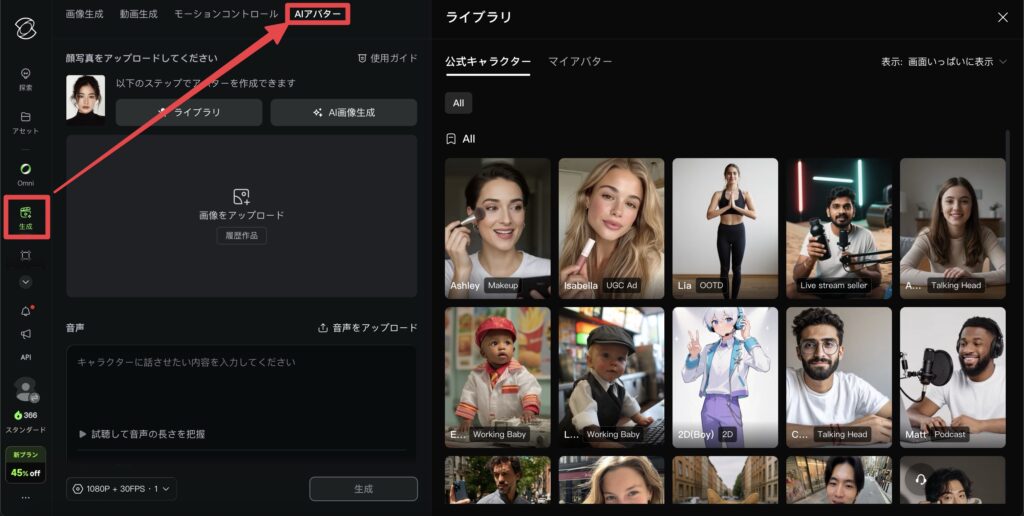Switch to the 動画生成 tab
The image size is (1024, 516).
pos(138,14)
